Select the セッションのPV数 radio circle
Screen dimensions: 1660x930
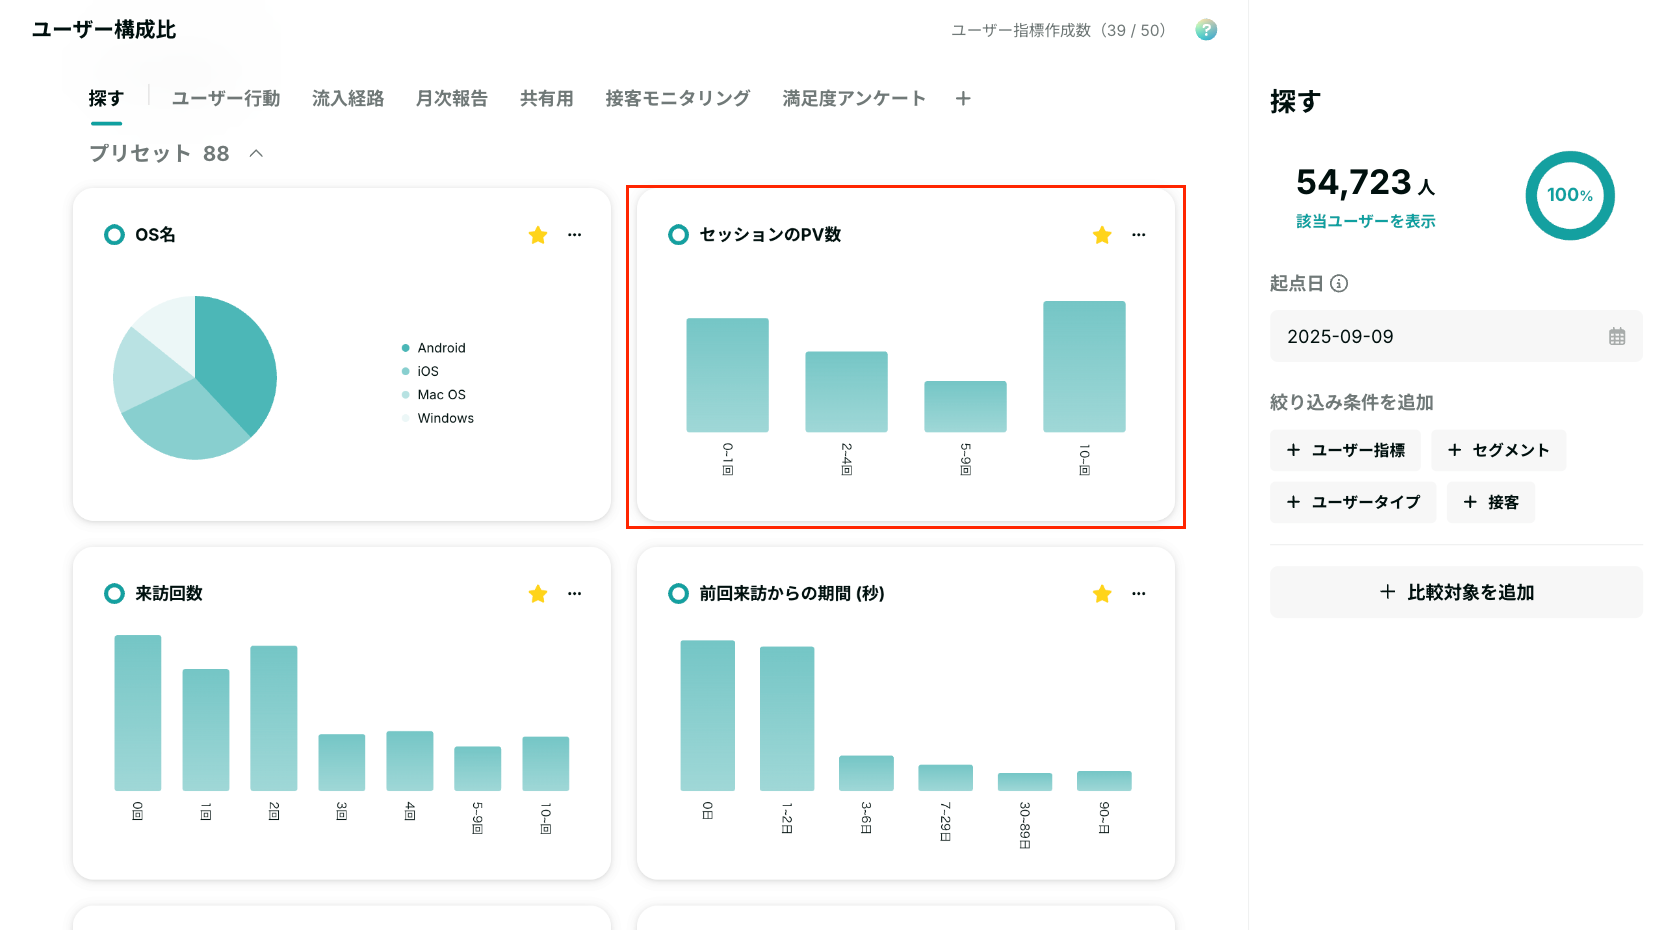tap(678, 235)
